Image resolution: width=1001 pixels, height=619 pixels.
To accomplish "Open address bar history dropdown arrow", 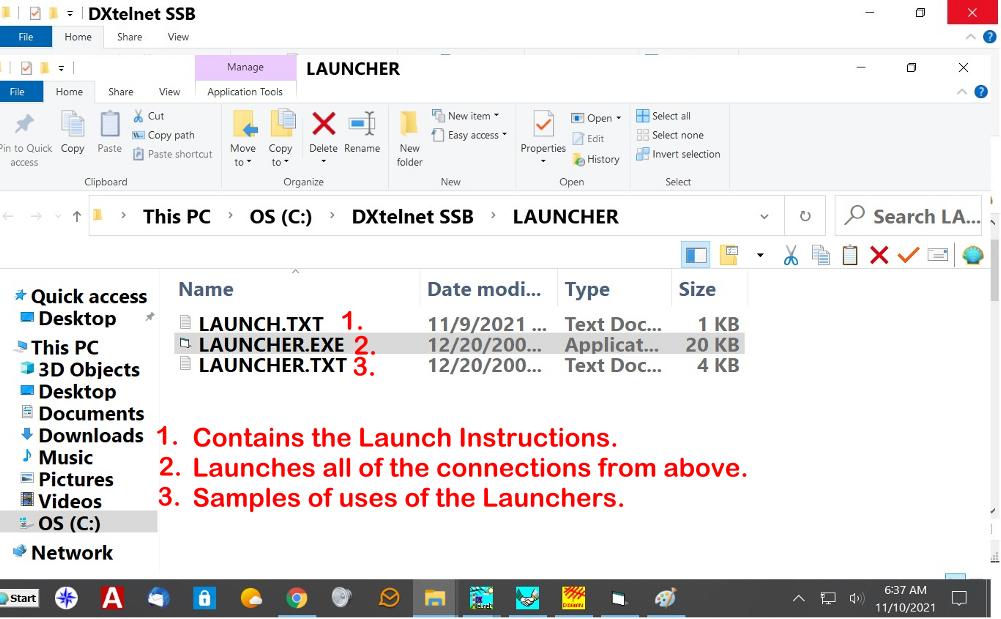I will point(764,217).
